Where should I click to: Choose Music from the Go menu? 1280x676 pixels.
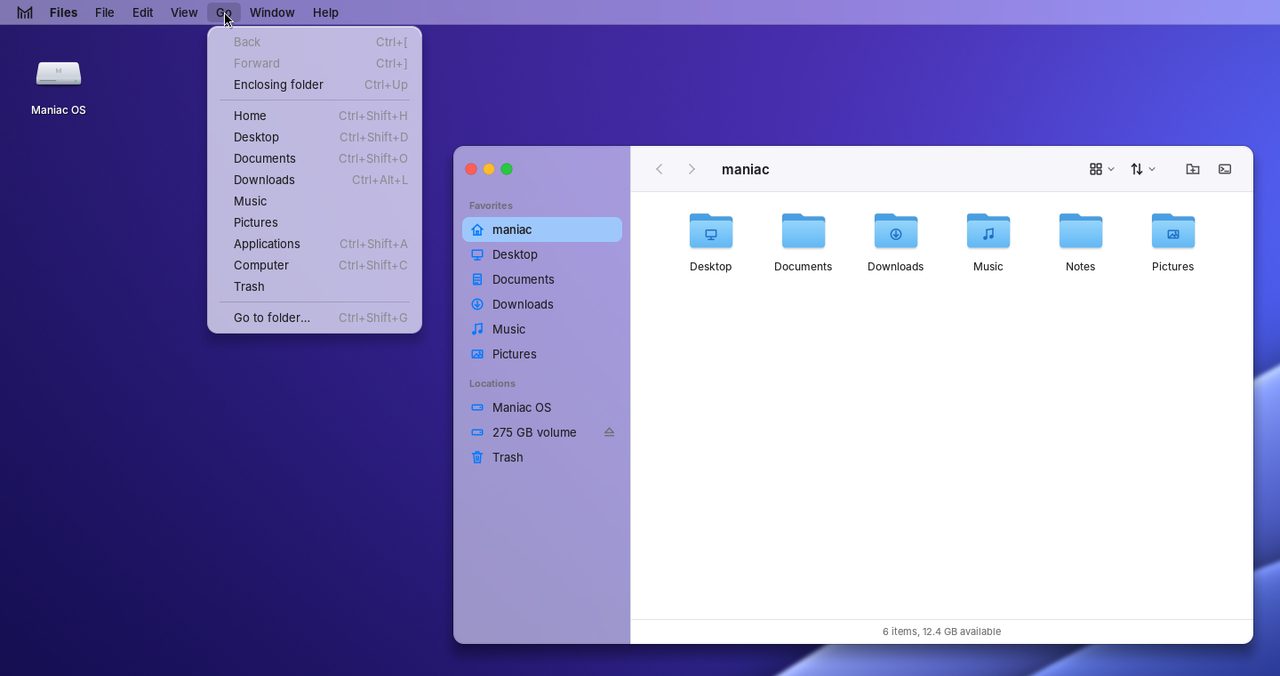tap(314, 201)
